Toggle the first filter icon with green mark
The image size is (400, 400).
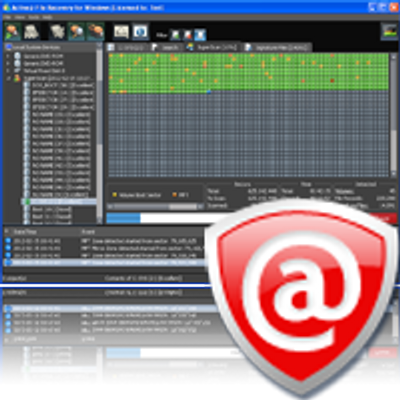(175, 35)
